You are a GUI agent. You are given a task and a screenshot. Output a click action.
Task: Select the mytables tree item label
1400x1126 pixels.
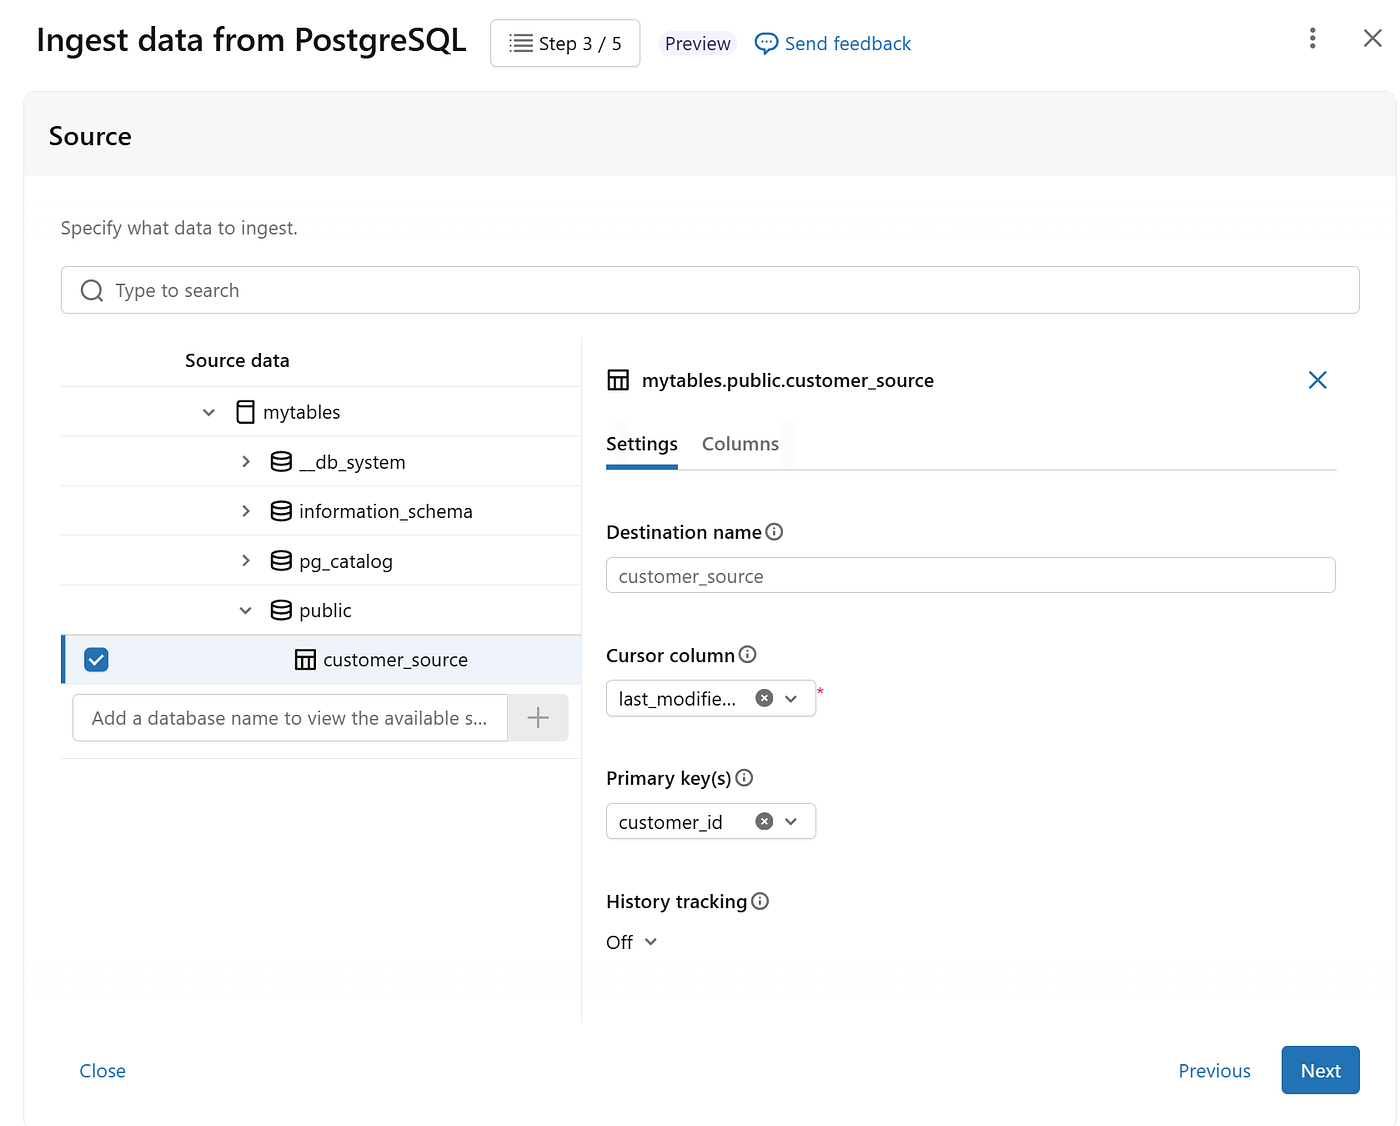click(x=302, y=412)
